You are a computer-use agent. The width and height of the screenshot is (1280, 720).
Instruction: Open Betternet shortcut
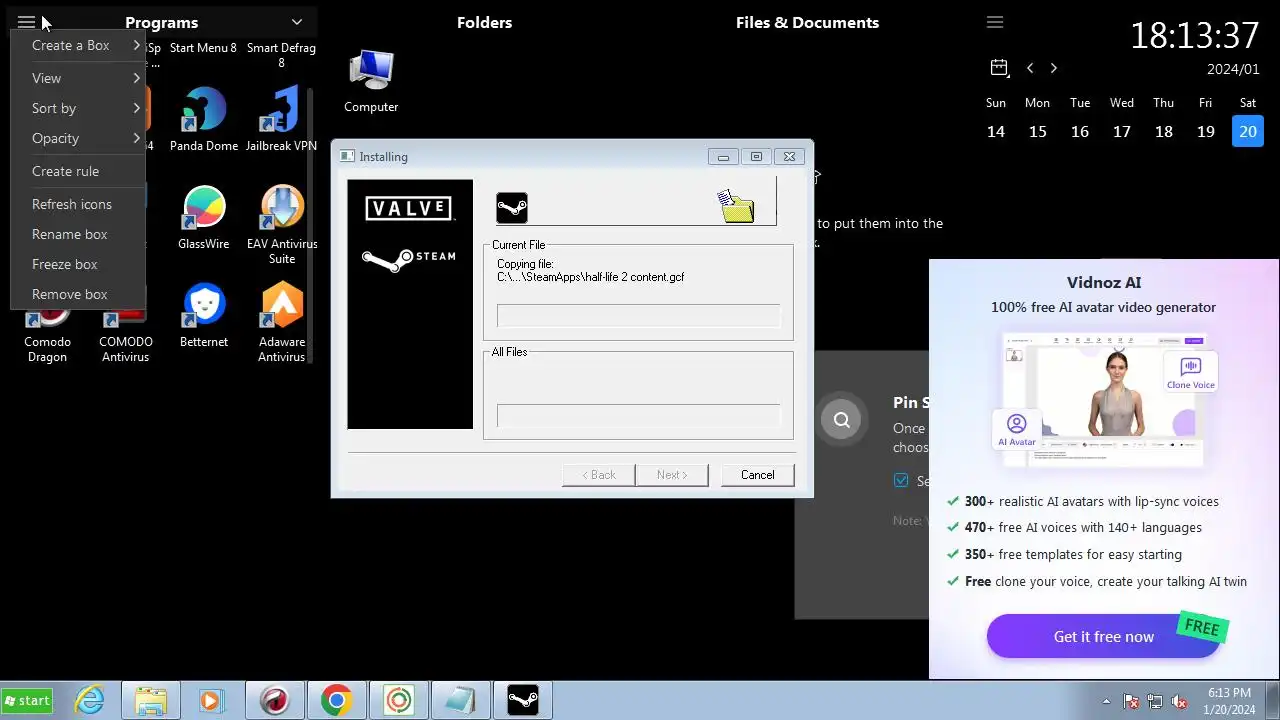pos(204,316)
